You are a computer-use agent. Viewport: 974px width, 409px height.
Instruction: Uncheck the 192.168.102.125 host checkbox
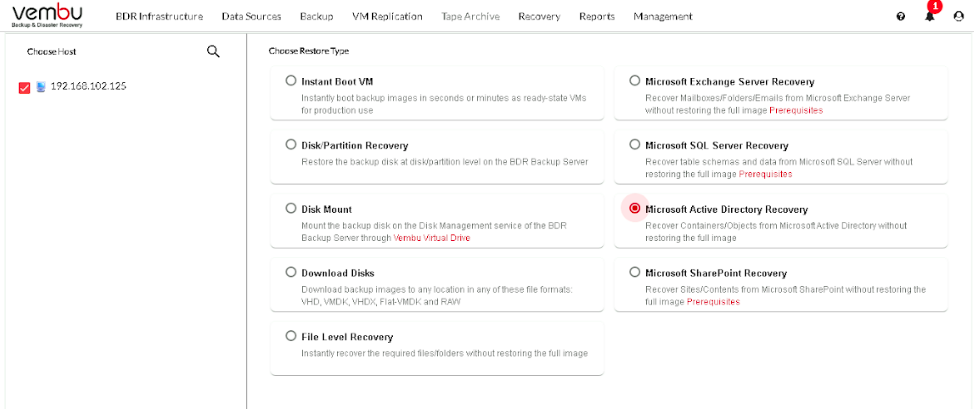[24, 88]
